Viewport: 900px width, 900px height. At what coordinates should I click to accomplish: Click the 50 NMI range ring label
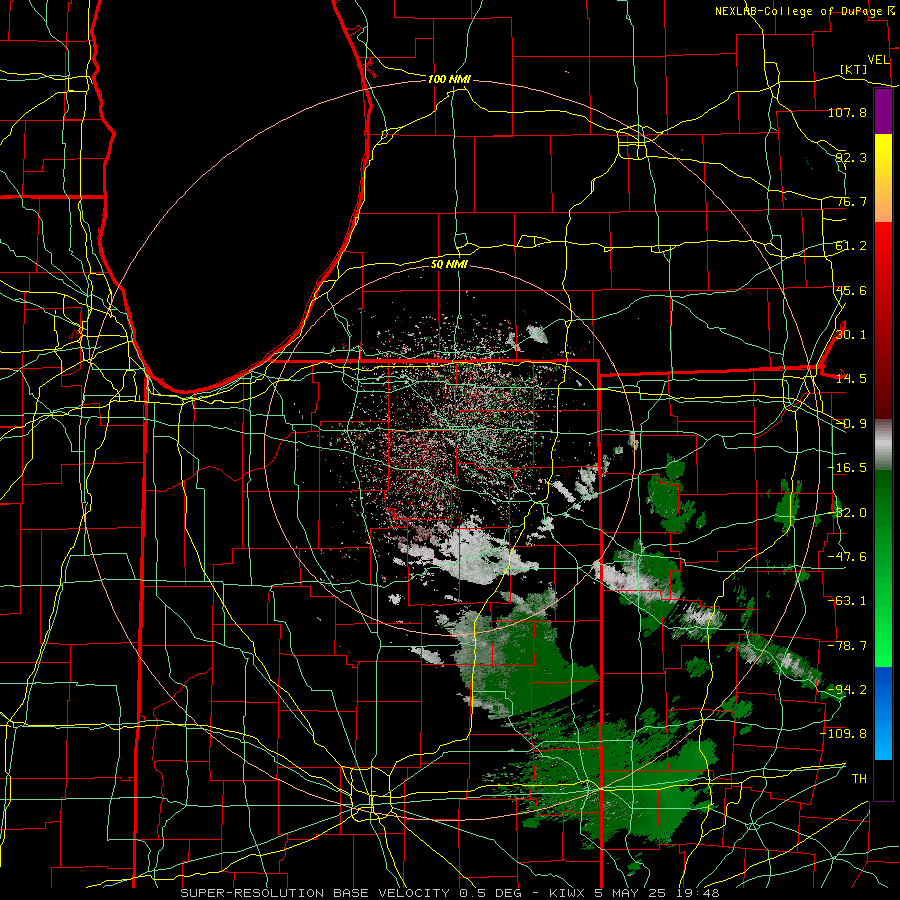point(449,265)
